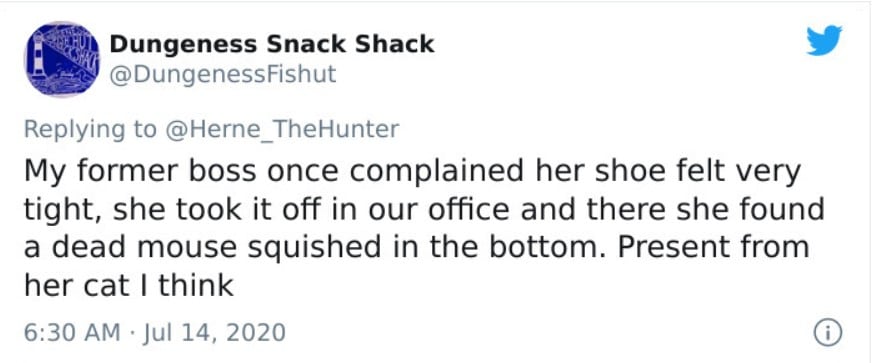872x363 pixels.
Task: Click the tweet line starting "tight, she took"
Action: click(424, 210)
